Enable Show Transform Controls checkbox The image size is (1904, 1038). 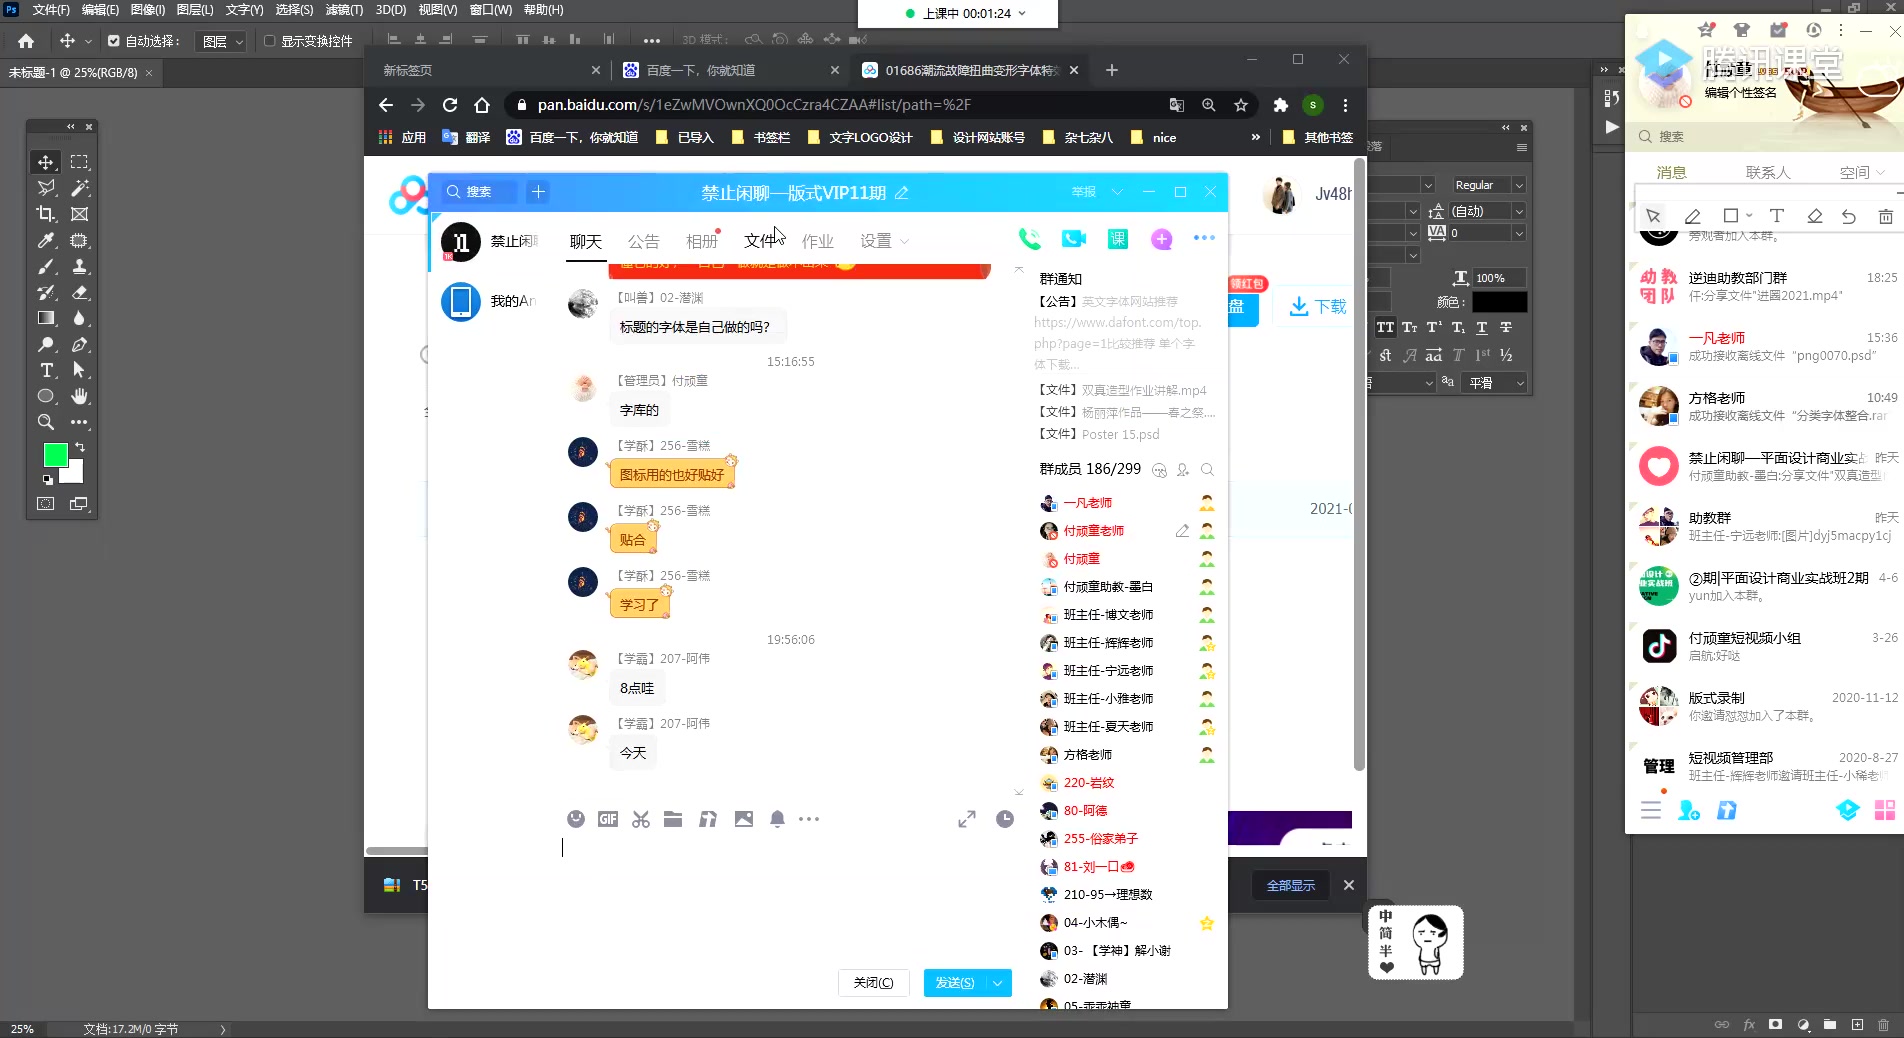269,41
